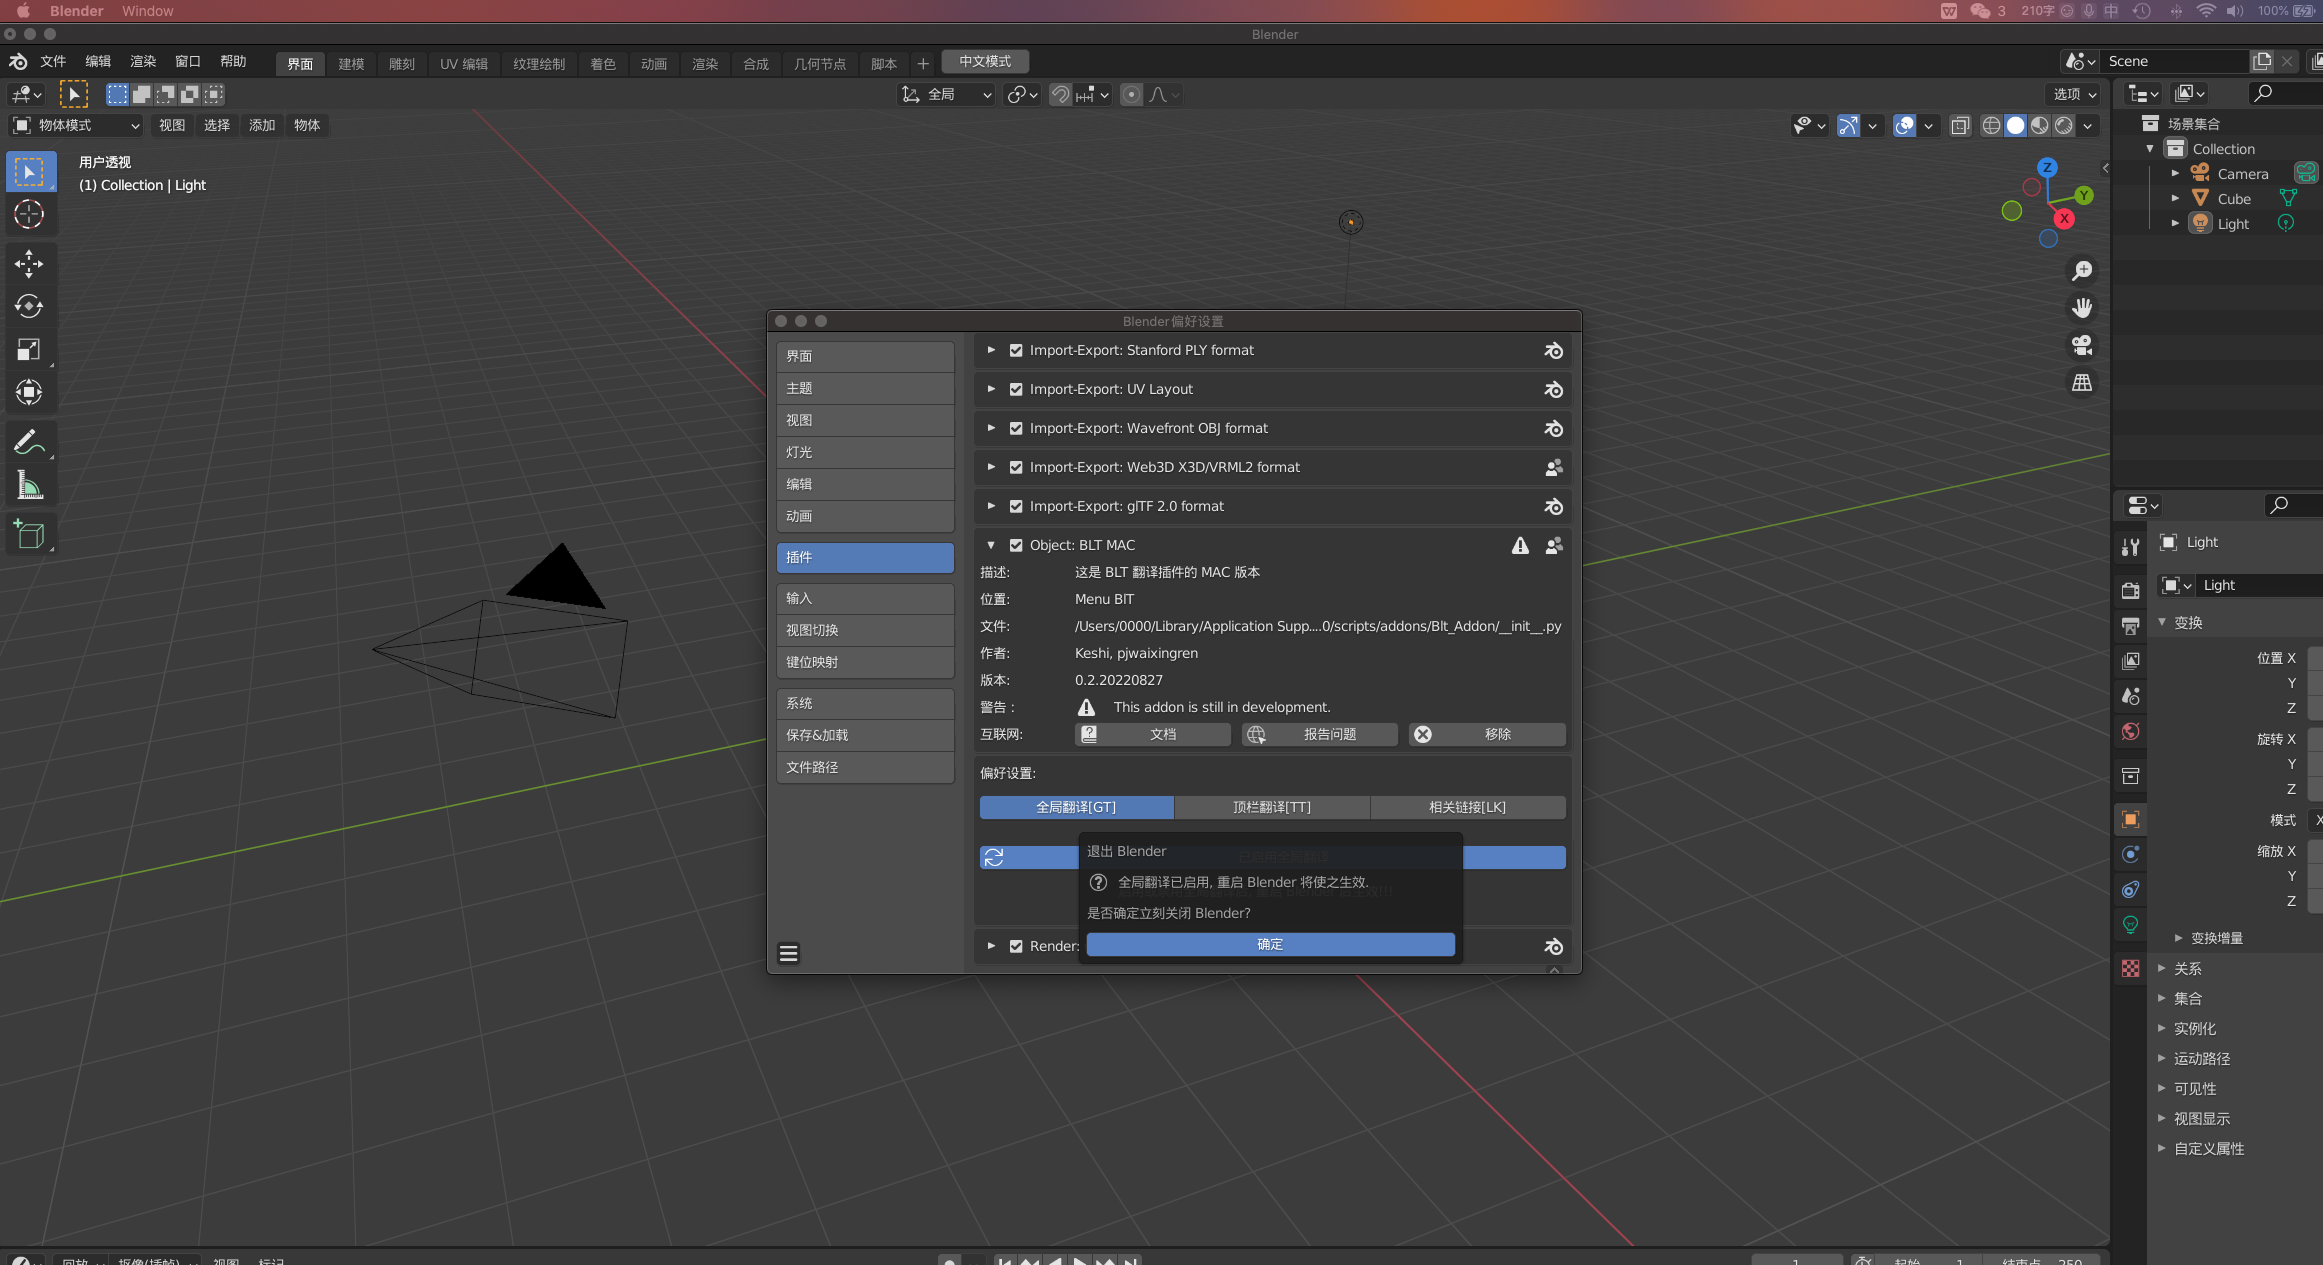This screenshot has height=1265, width=2323.
Task: Open the 帮助 menu
Action: coord(233,61)
